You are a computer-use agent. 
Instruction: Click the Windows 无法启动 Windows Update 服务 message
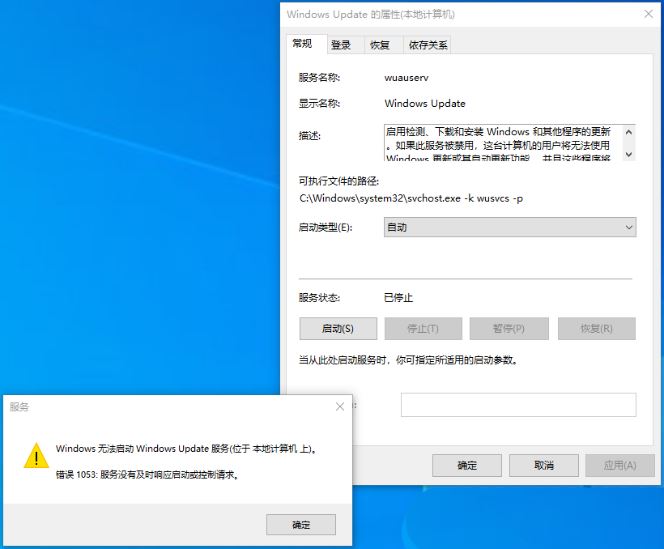(x=186, y=449)
